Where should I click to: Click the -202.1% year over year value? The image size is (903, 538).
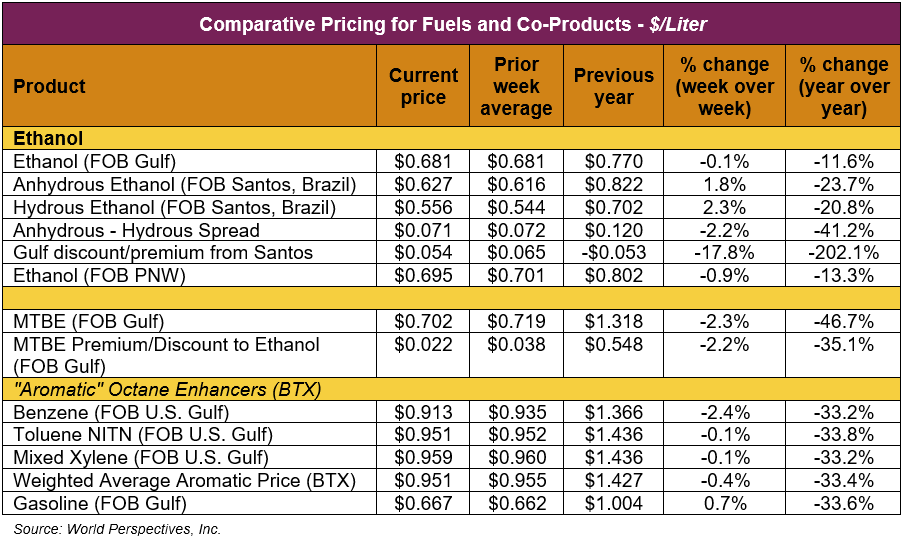(843, 253)
